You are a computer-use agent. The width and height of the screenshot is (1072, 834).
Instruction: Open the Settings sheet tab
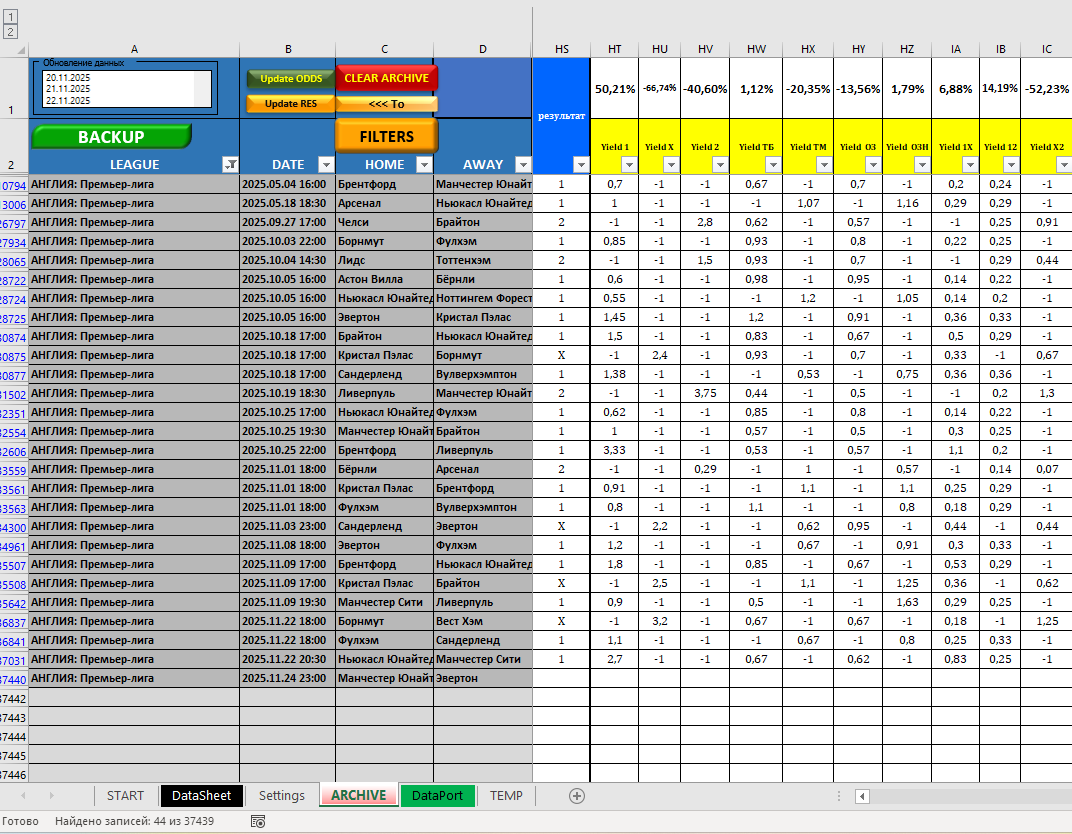click(281, 796)
